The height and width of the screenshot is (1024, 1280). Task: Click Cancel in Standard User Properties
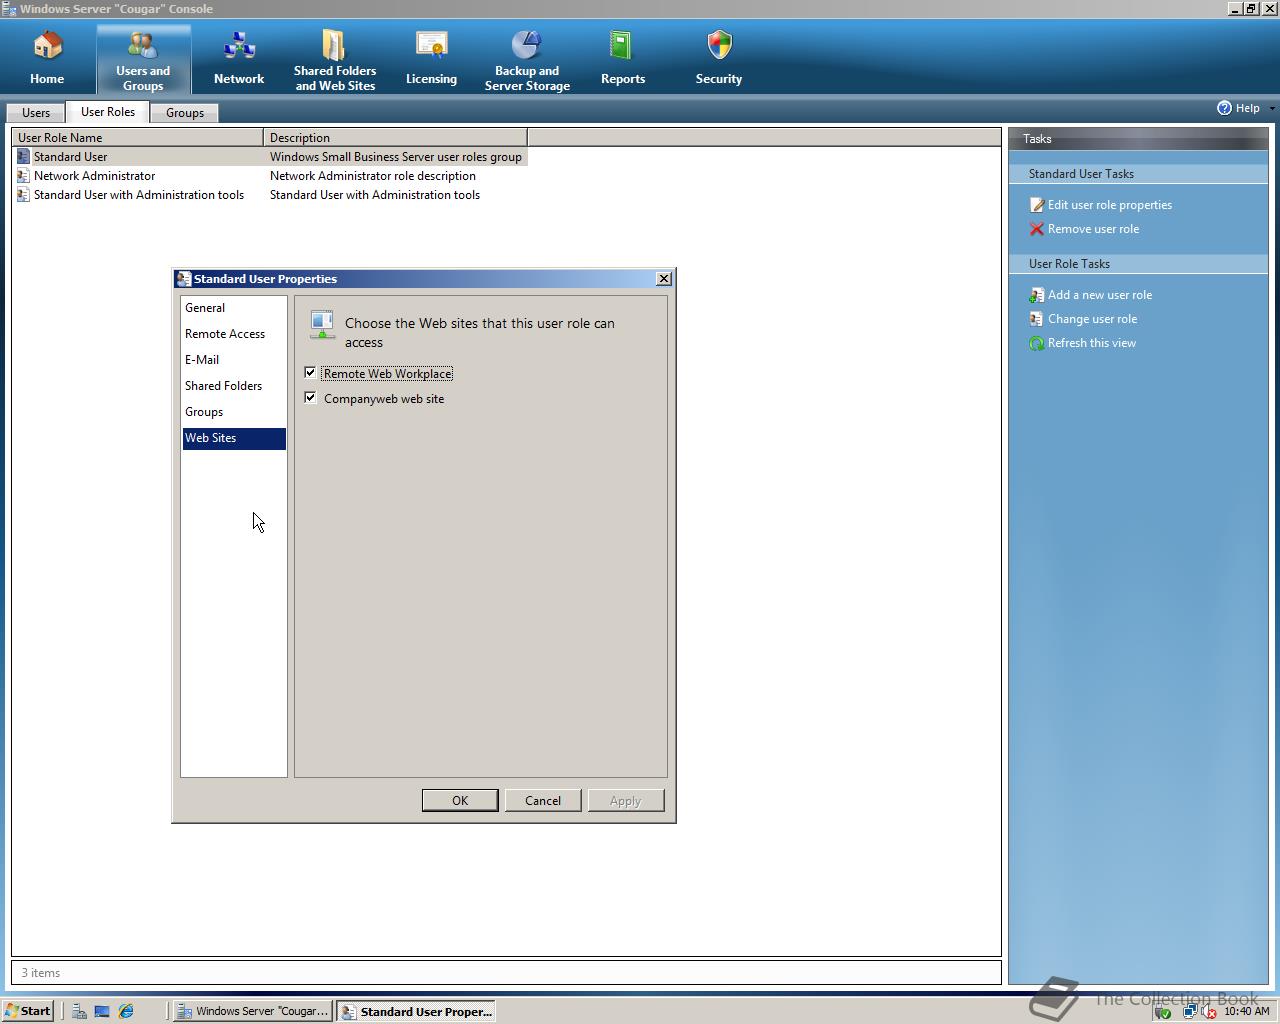pos(543,801)
